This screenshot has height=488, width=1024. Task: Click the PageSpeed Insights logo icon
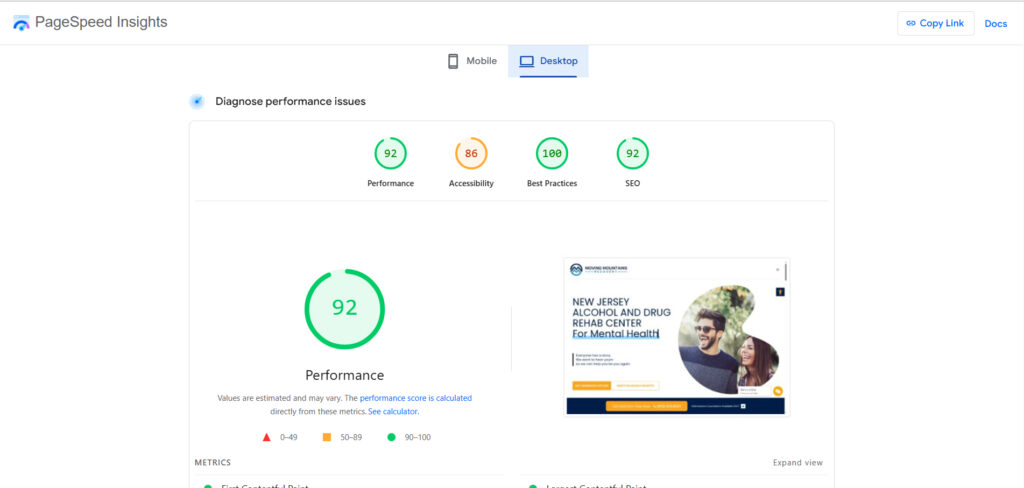[21, 23]
